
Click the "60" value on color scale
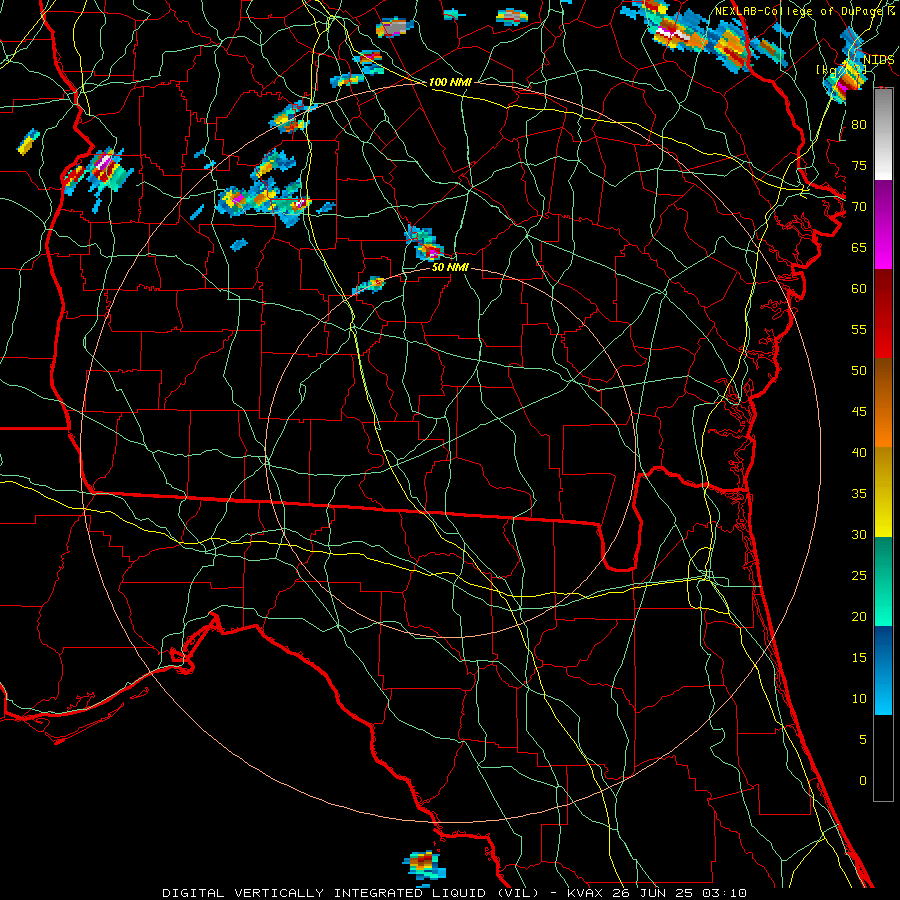[859, 289]
